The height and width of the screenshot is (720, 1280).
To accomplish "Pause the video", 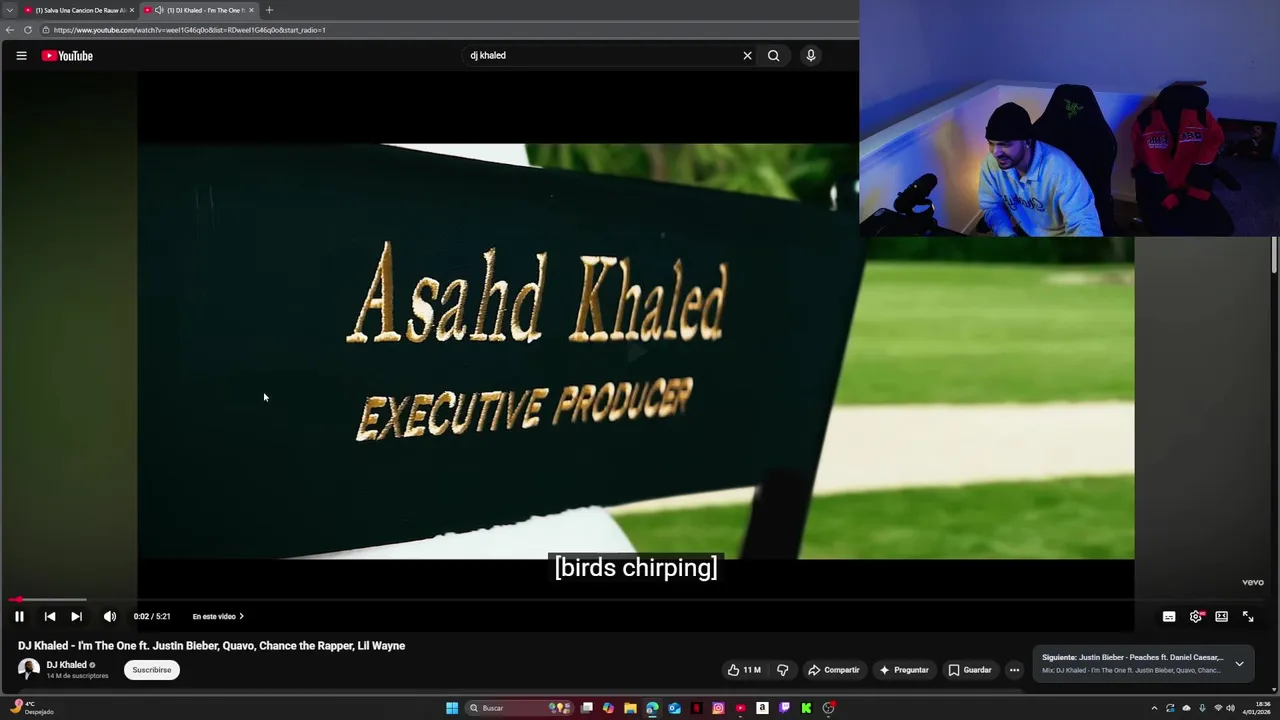I will pos(19,617).
